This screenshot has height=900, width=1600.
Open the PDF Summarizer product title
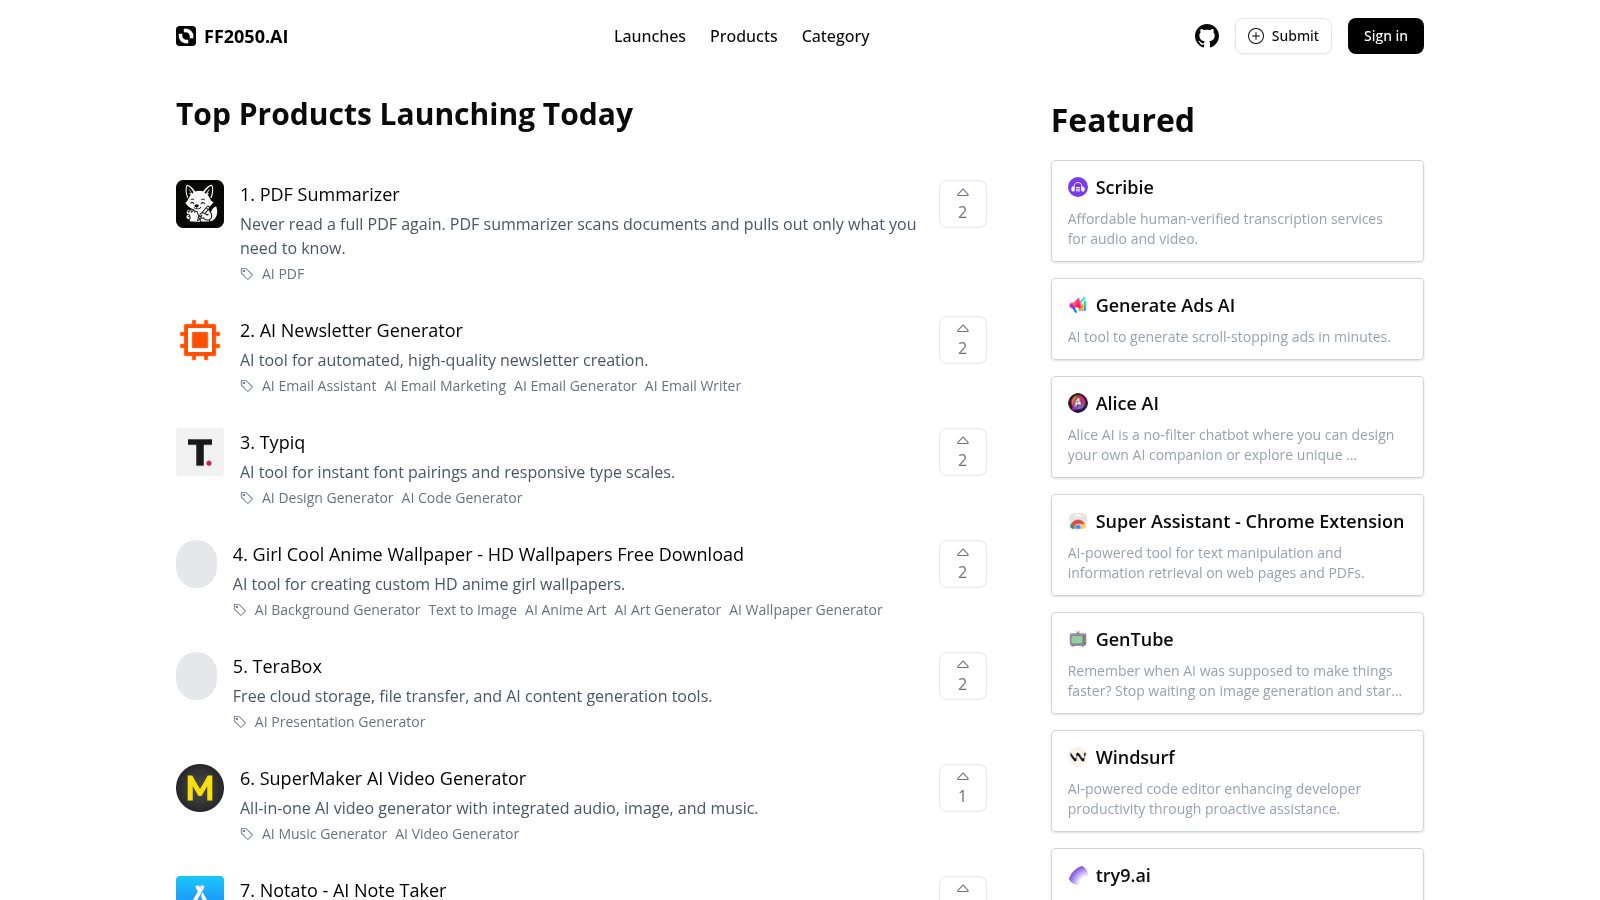pos(320,194)
